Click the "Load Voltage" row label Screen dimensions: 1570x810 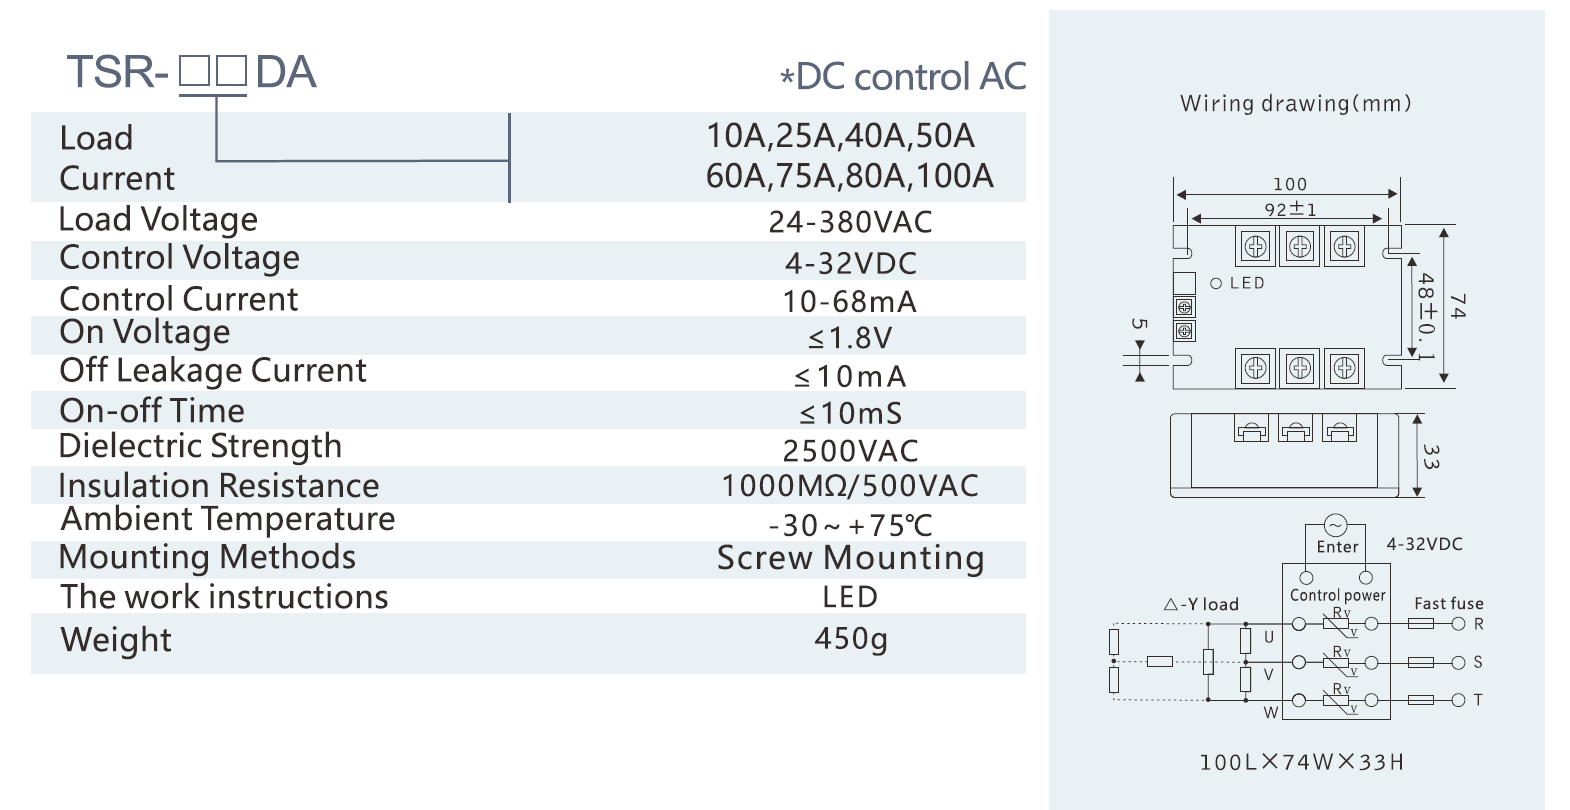tap(158, 220)
